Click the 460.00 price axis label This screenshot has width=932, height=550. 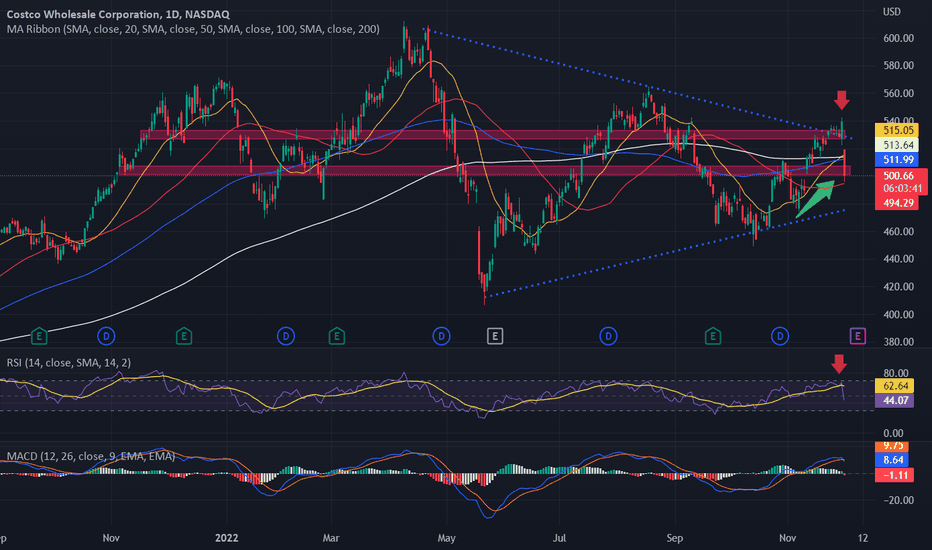point(898,231)
